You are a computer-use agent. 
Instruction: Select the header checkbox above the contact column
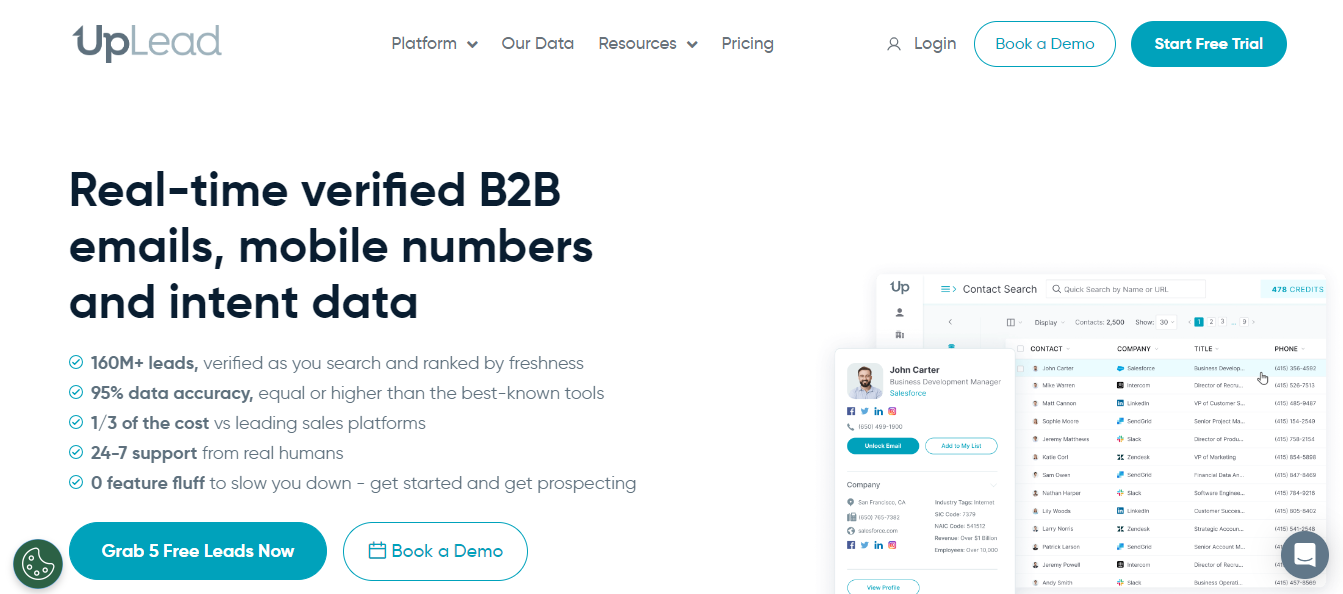(1020, 348)
